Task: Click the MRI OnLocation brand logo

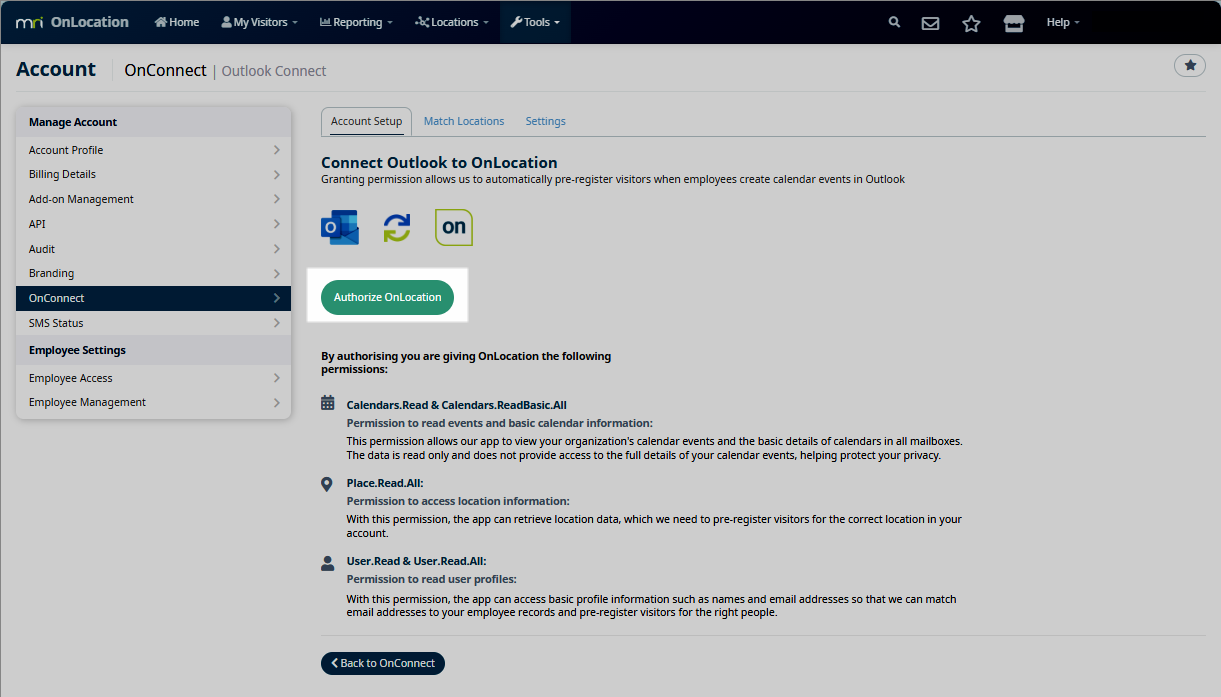Action: pos(72,22)
